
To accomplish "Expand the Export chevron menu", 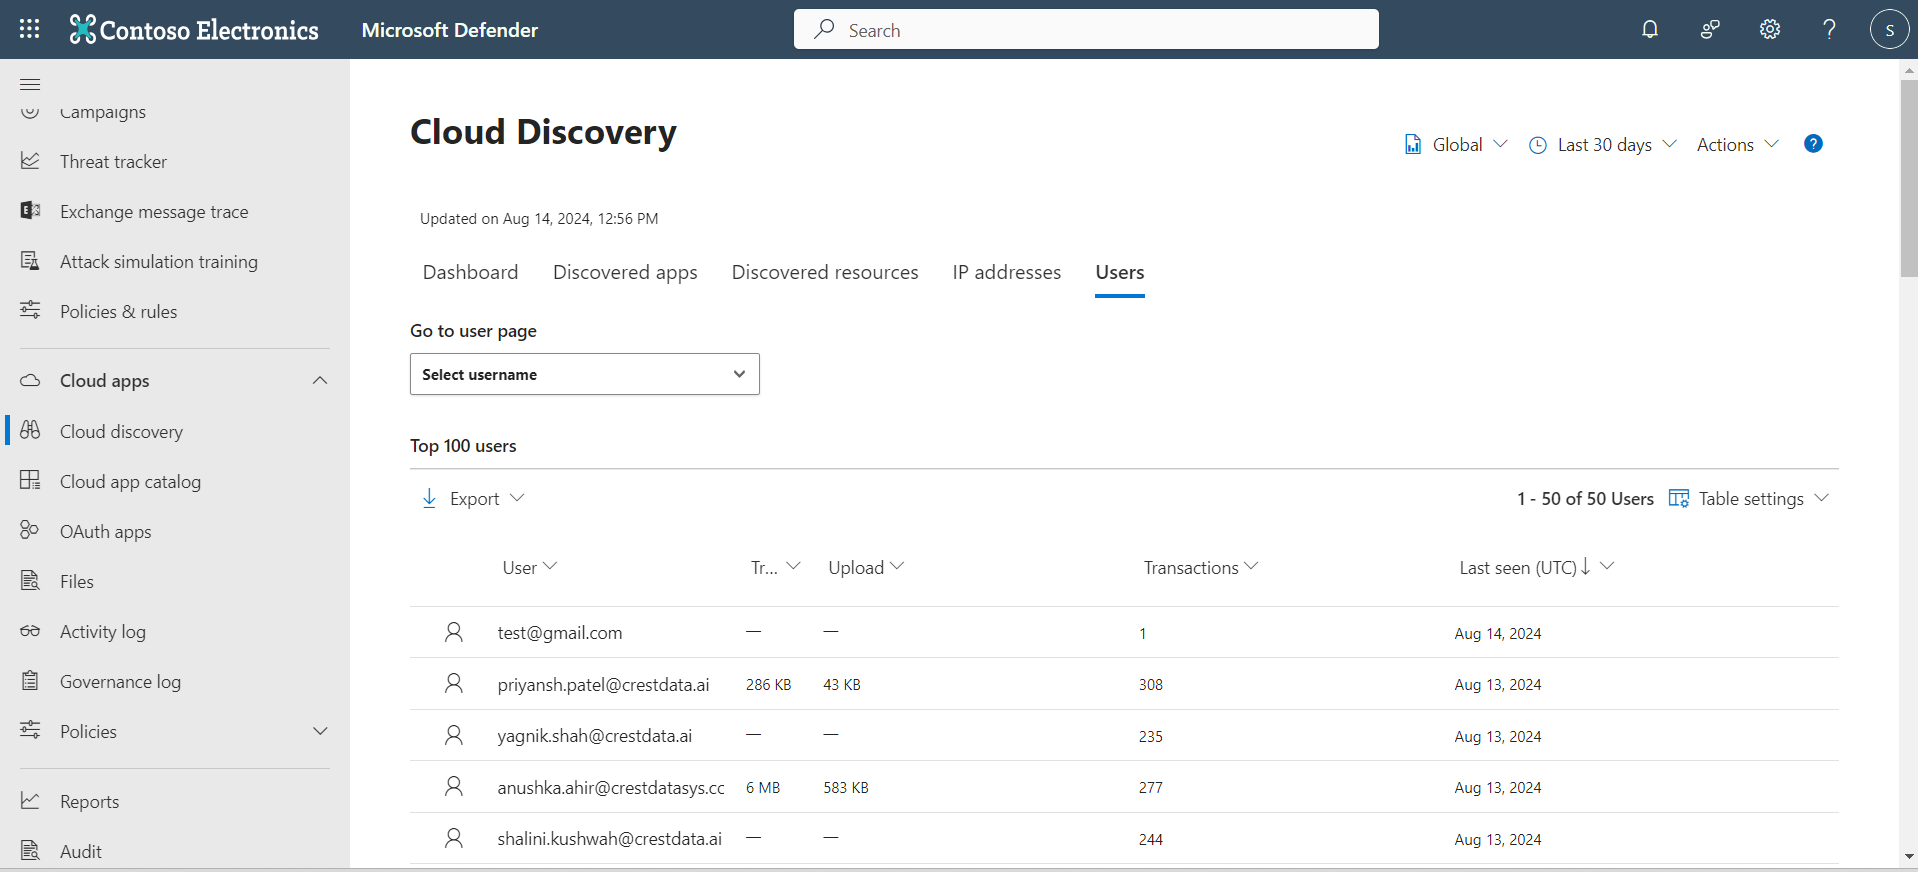I will tap(517, 497).
